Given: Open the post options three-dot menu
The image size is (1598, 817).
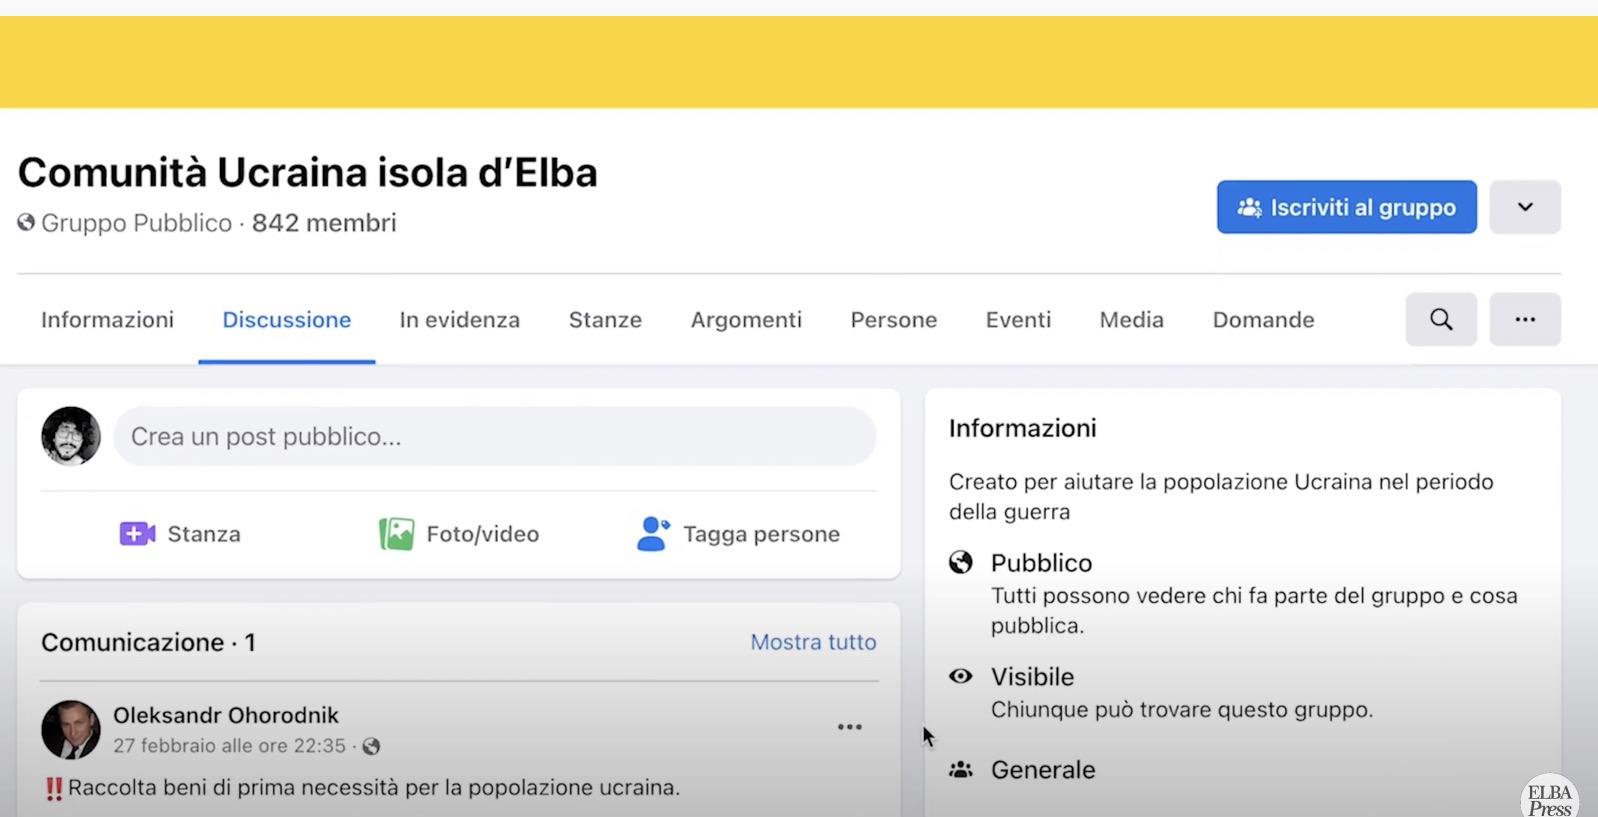Looking at the screenshot, I should pyautogui.click(x=849, y=727).
